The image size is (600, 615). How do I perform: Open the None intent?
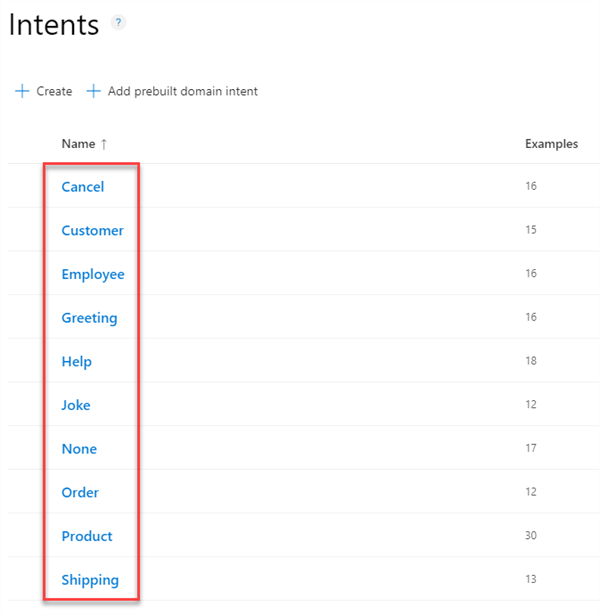[x=79, y=449]
